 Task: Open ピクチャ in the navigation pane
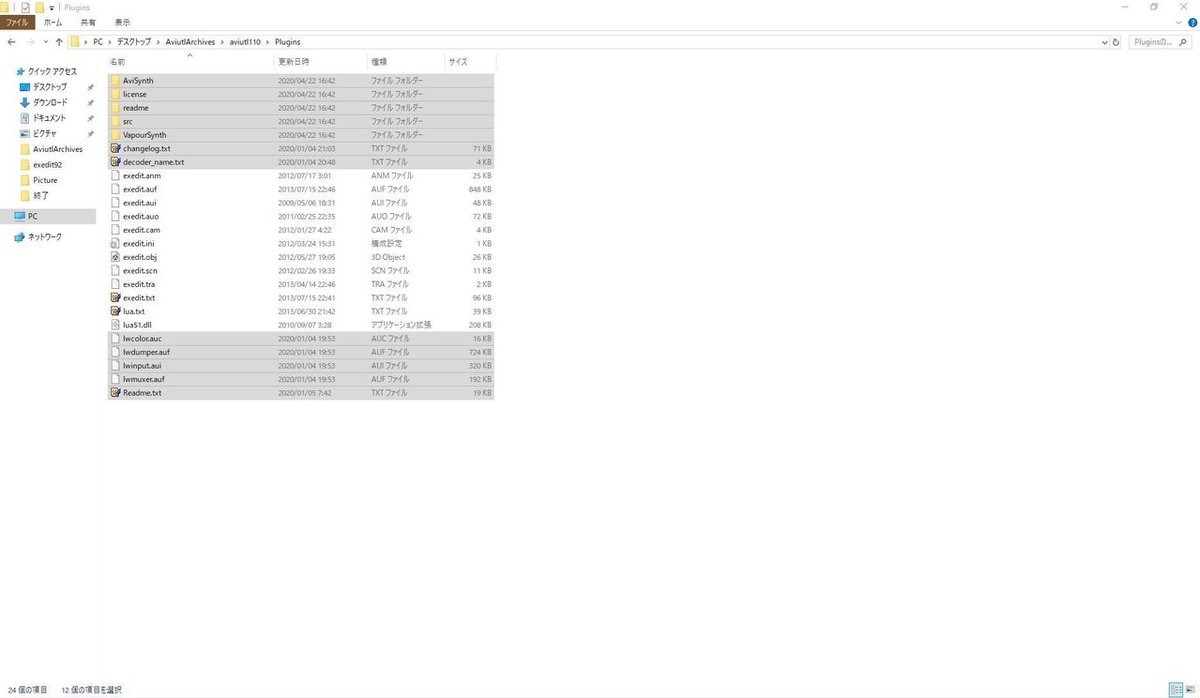[x=38, y=133]
